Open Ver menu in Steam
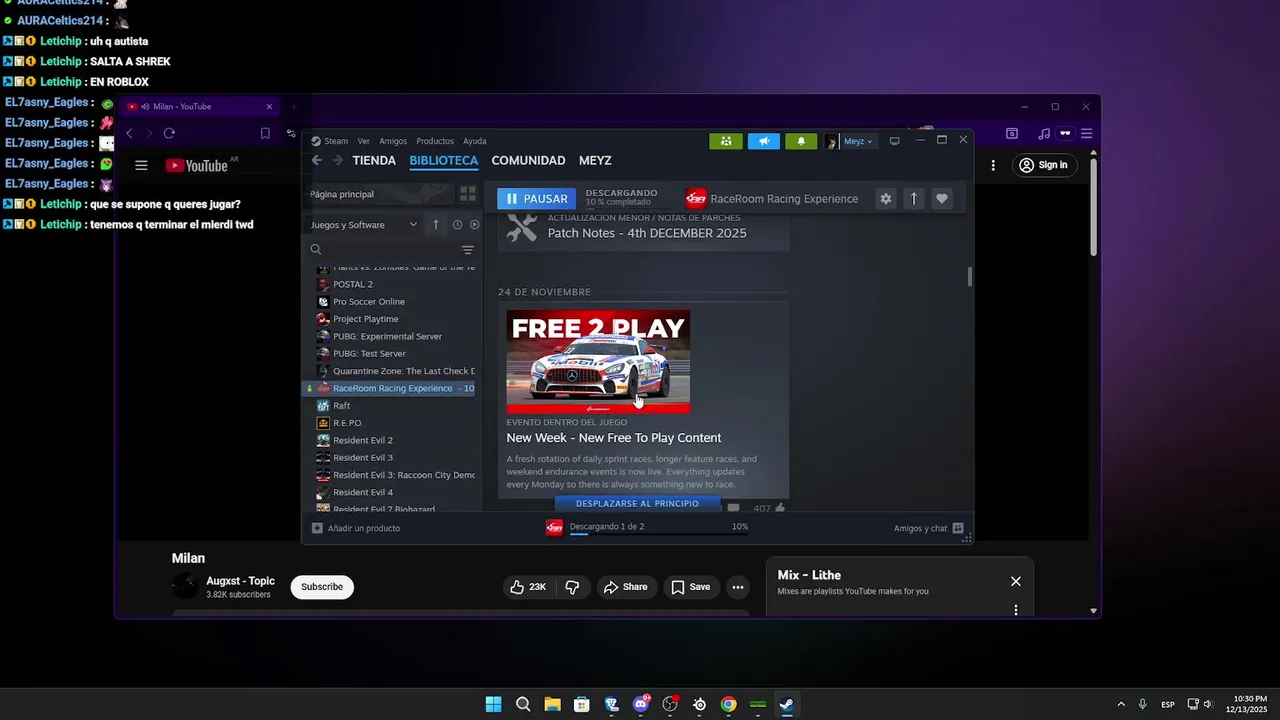The width and height of the screenshot is (1280, 720). [364, 141]
